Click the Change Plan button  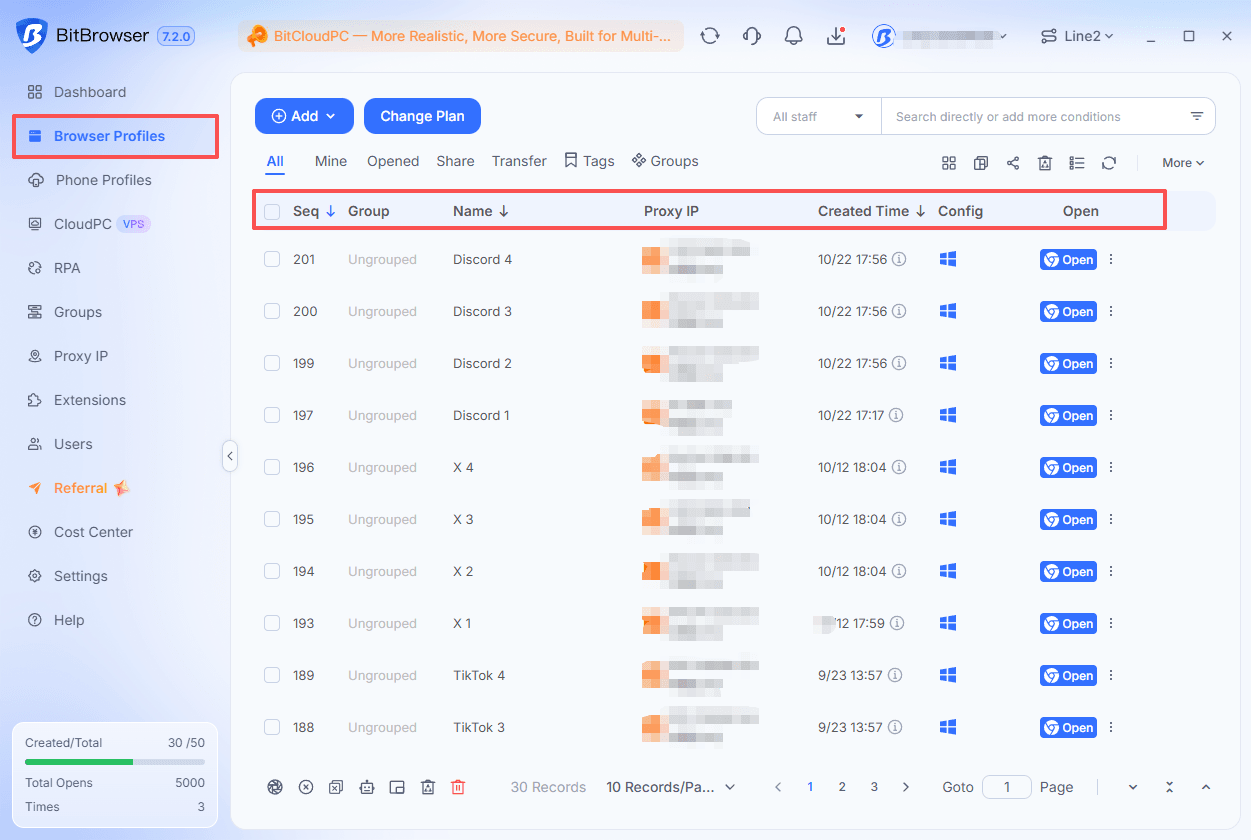pos(422,116)
